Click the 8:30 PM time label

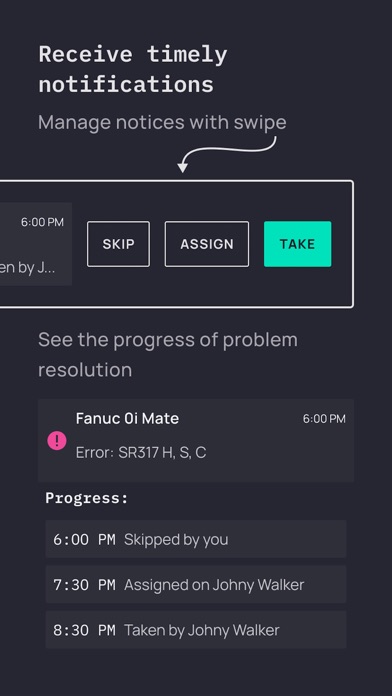[84, 630]
